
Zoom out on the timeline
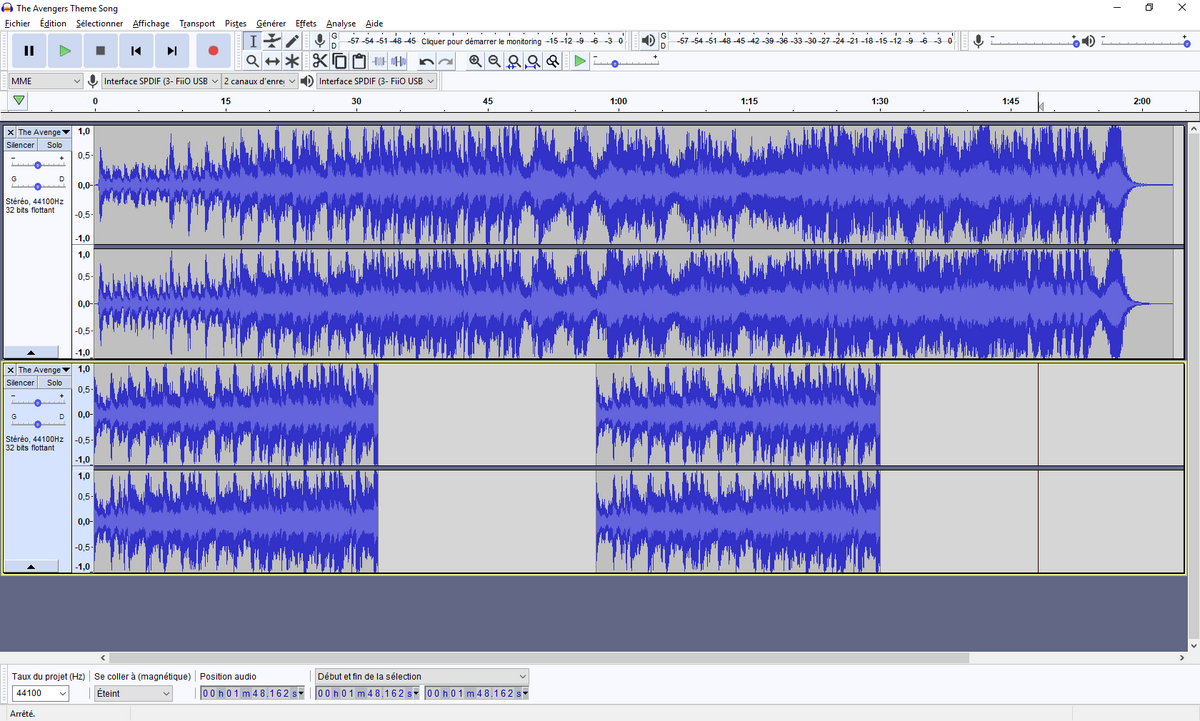(494, 61)
